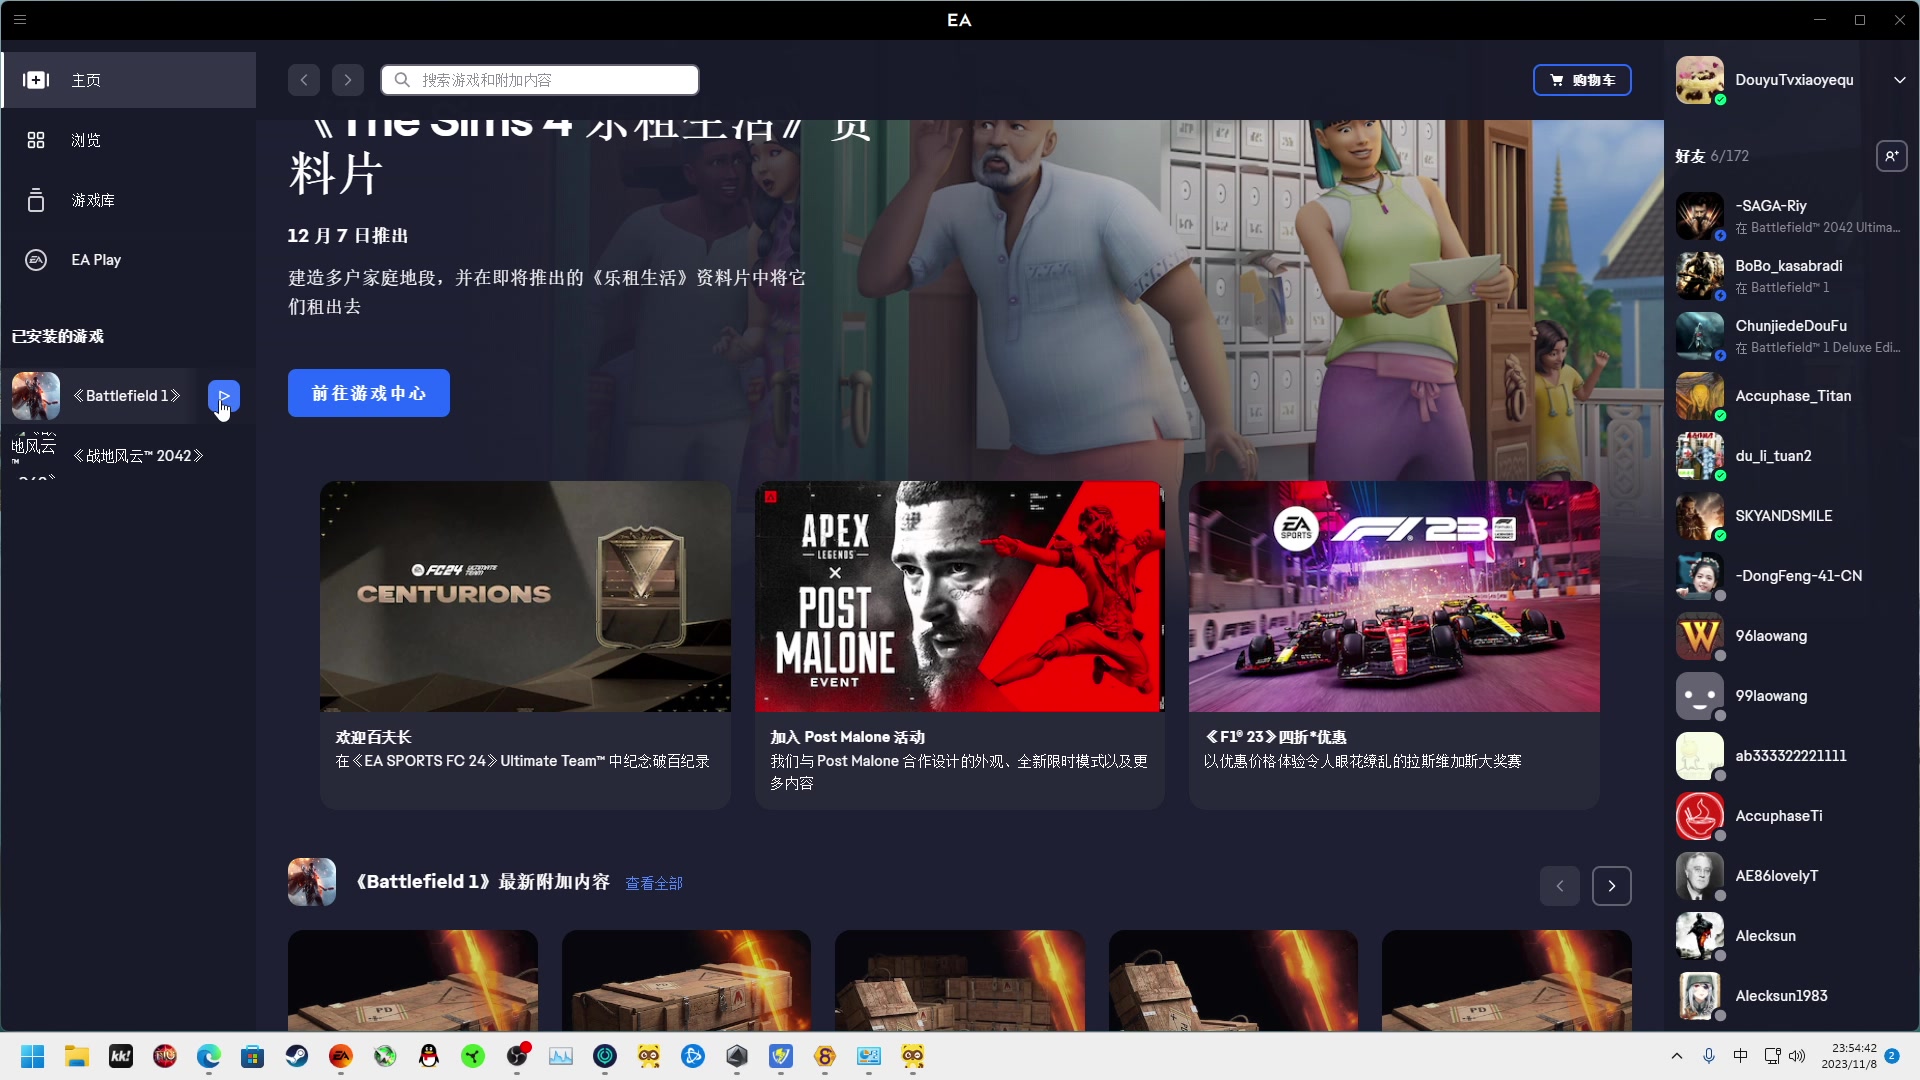Open network settings from the system tray
The height and width of the screenshot is (1080, 1920).
1773,1056
